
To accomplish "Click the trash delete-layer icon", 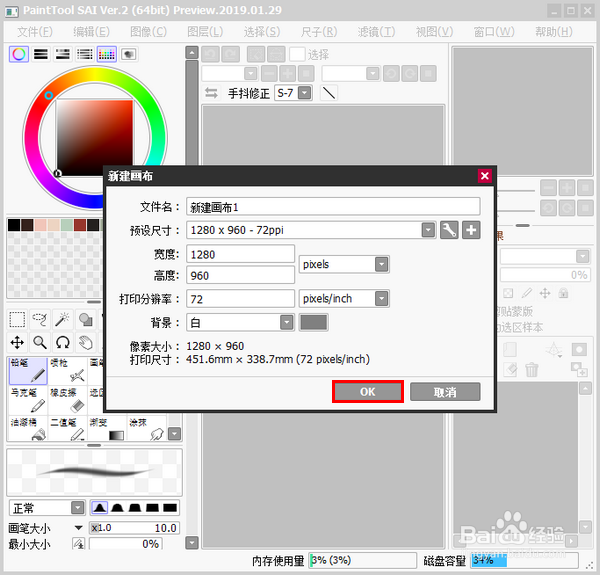I will [532, 370].
